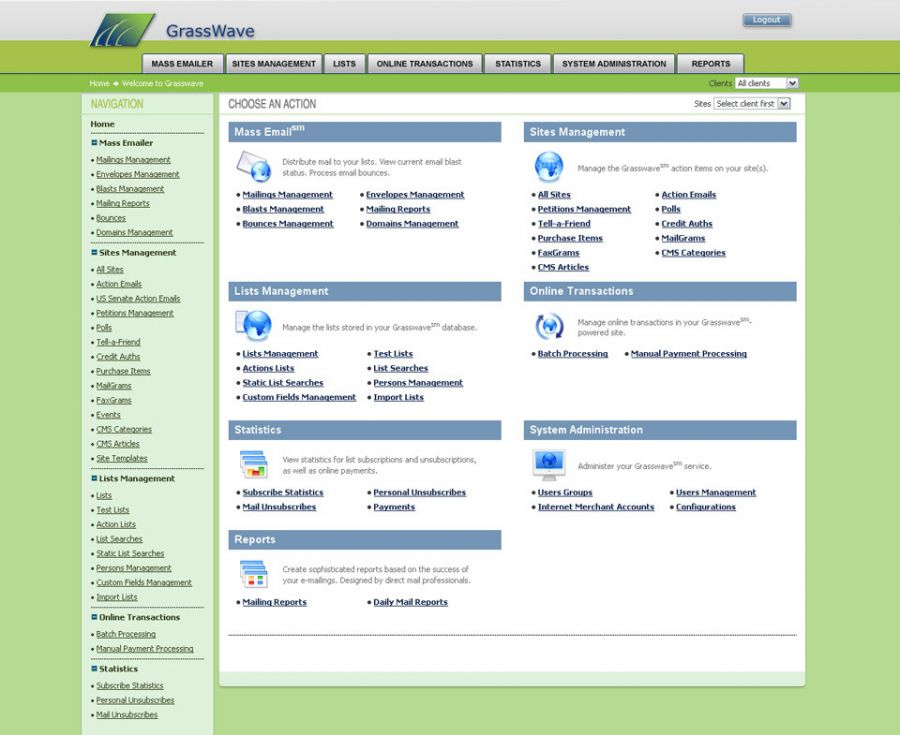Collapse the Statistics navigation section
Screen dimensions: 900x735
pos(94,668)
